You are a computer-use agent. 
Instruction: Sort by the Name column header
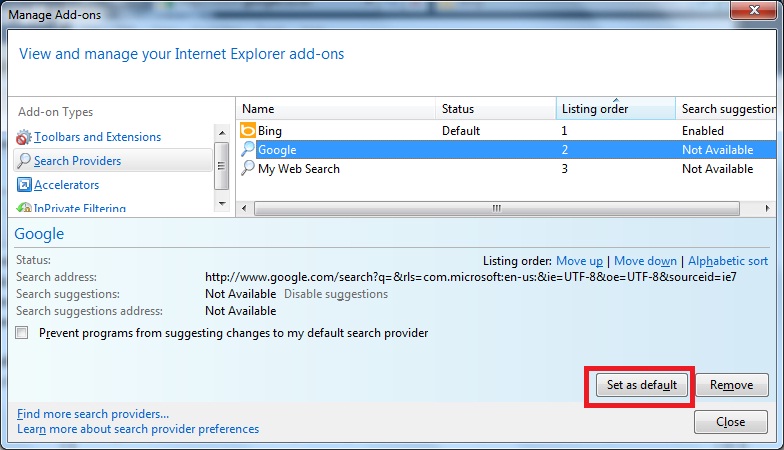(336, 108)
